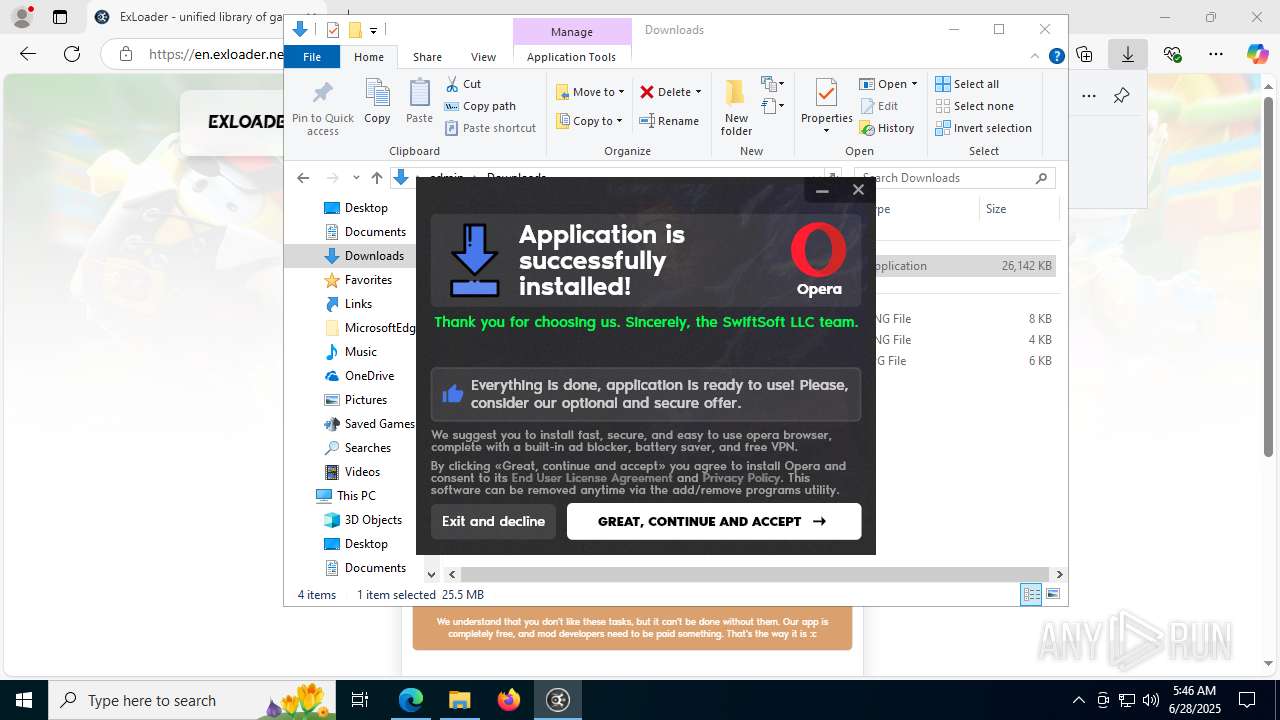This screenshot has width=1280, height=720.
Task: Open the End User License Agreement link
Action: click(592, 478)
